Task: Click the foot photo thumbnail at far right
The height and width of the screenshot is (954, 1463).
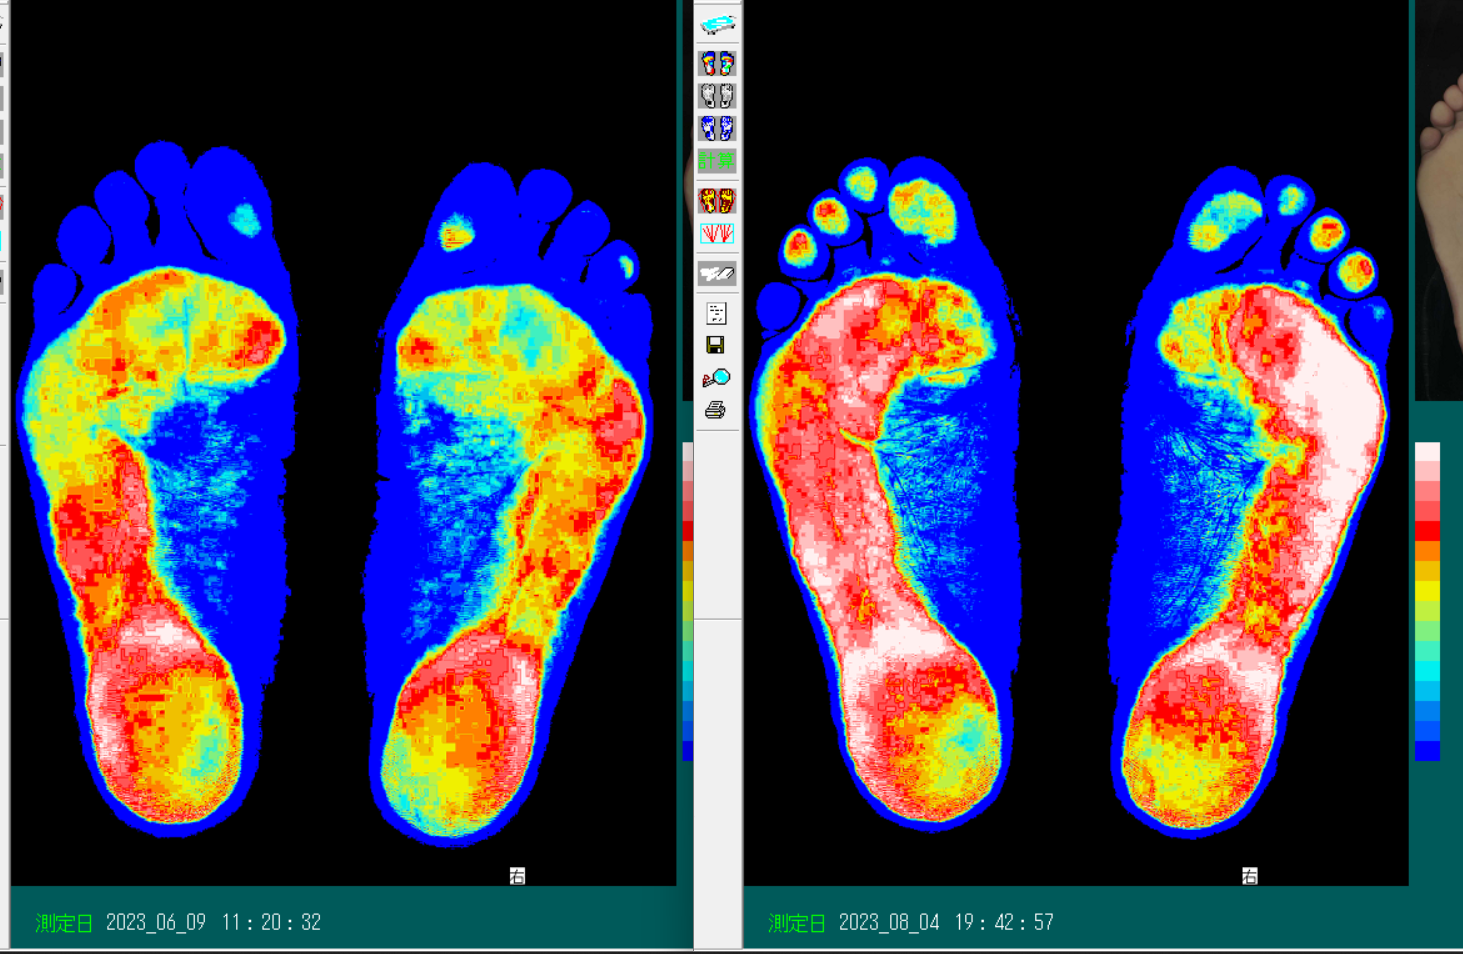Action: pos(1439,200)
